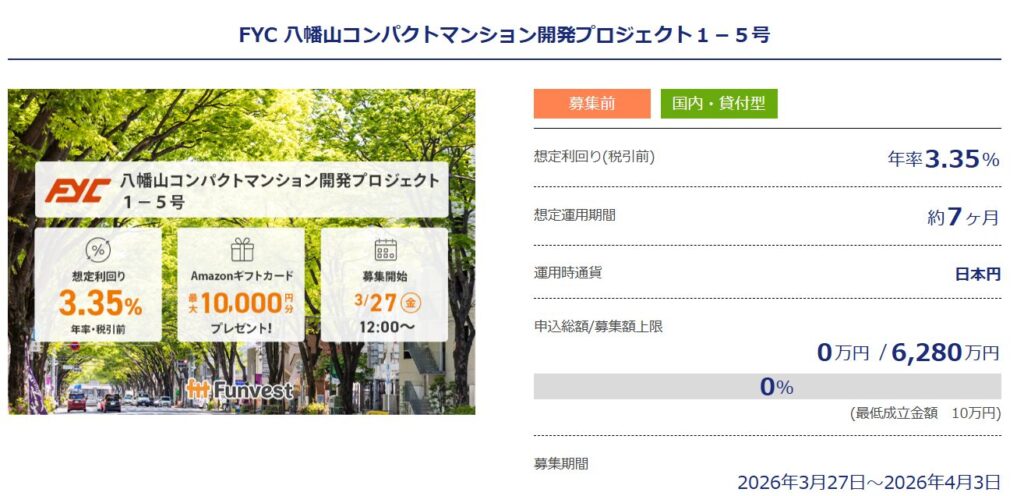Click the Amazonギフトカード 10,000円 banner panel
This screenshot has height=496, width=1024.
click(241, 285)
